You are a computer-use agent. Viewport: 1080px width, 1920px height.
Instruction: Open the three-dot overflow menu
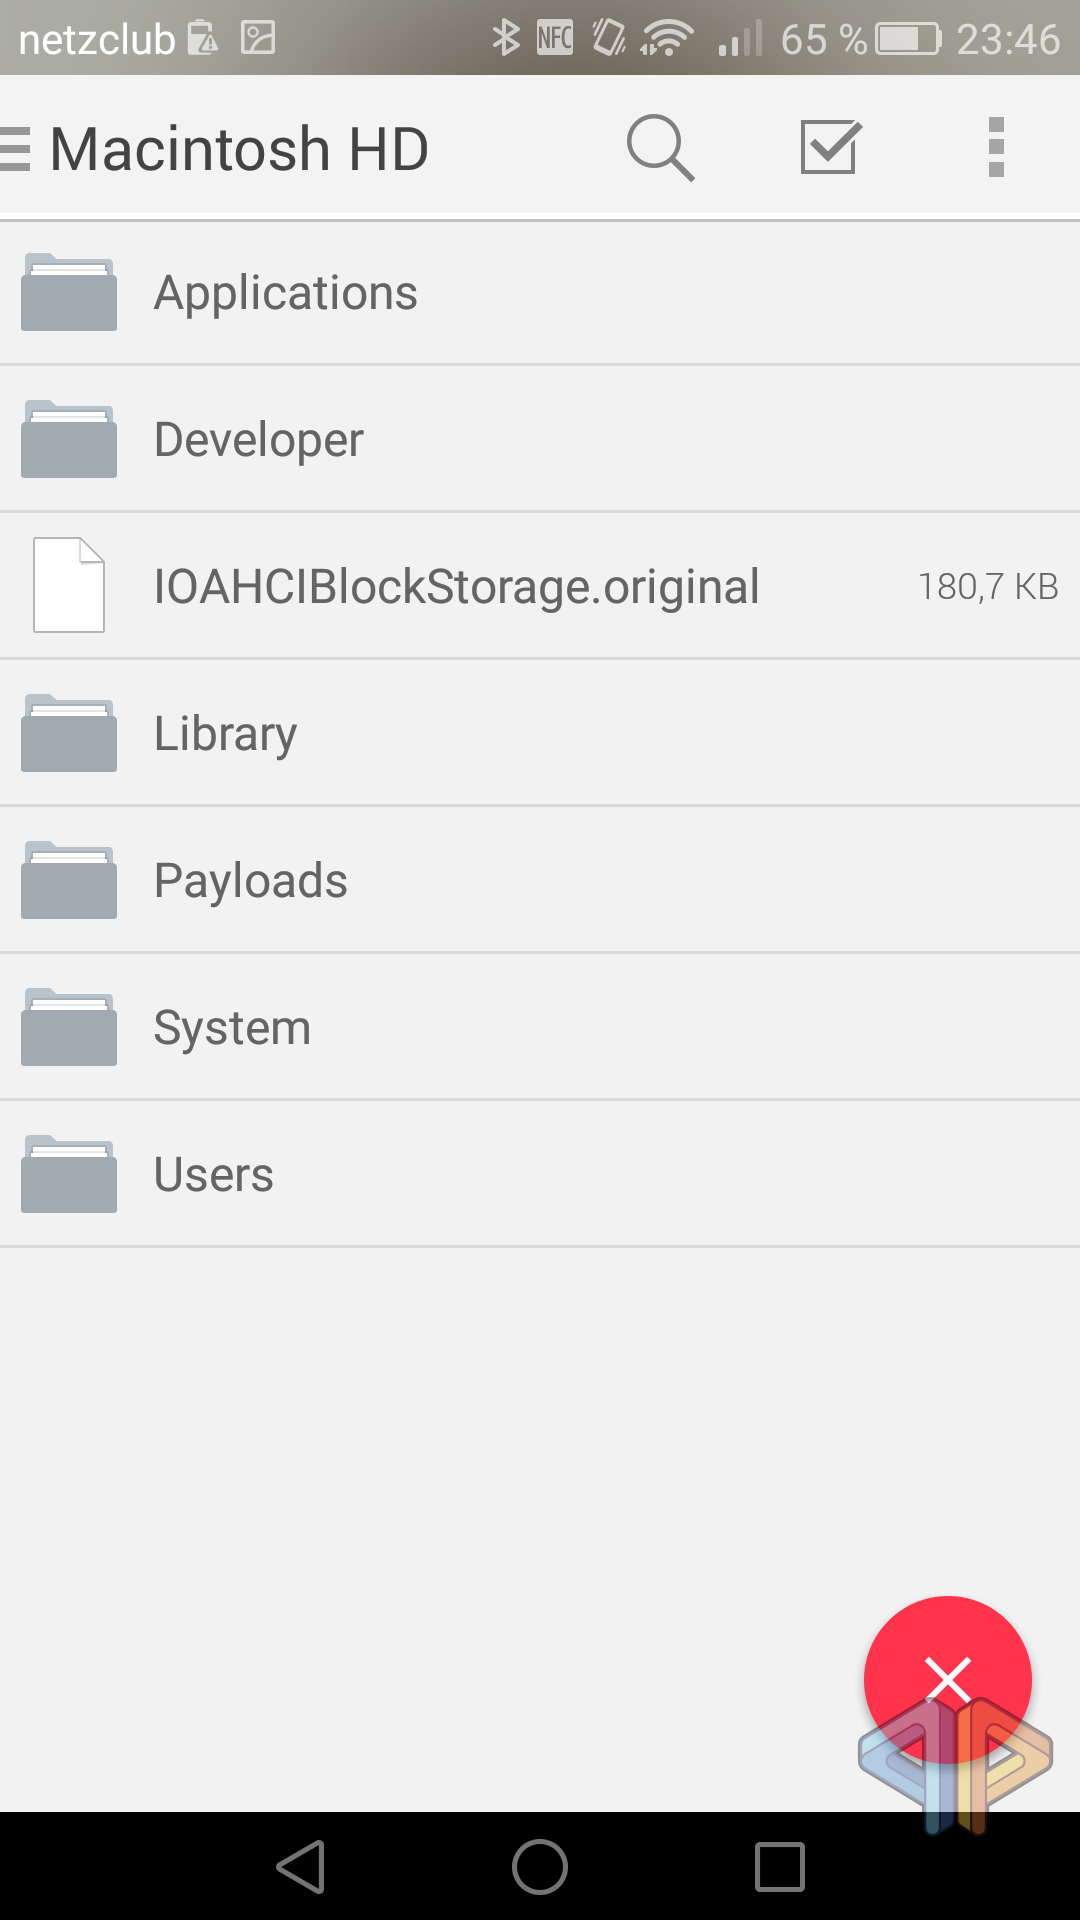[995, 148]
